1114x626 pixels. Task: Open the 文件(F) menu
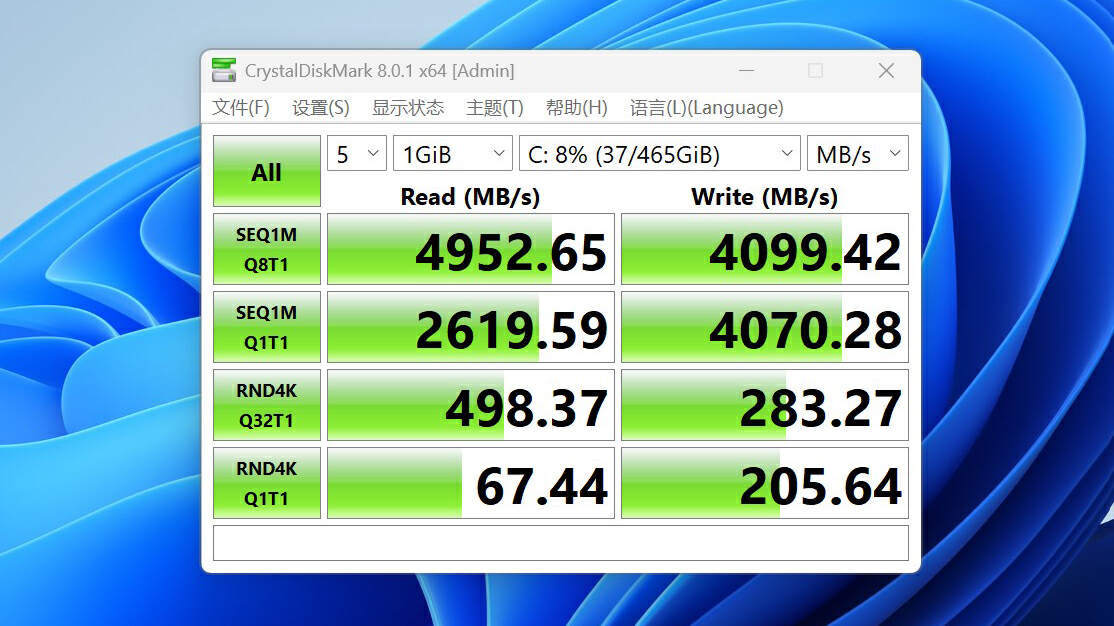pyautogui.click(x=241, y=107)
